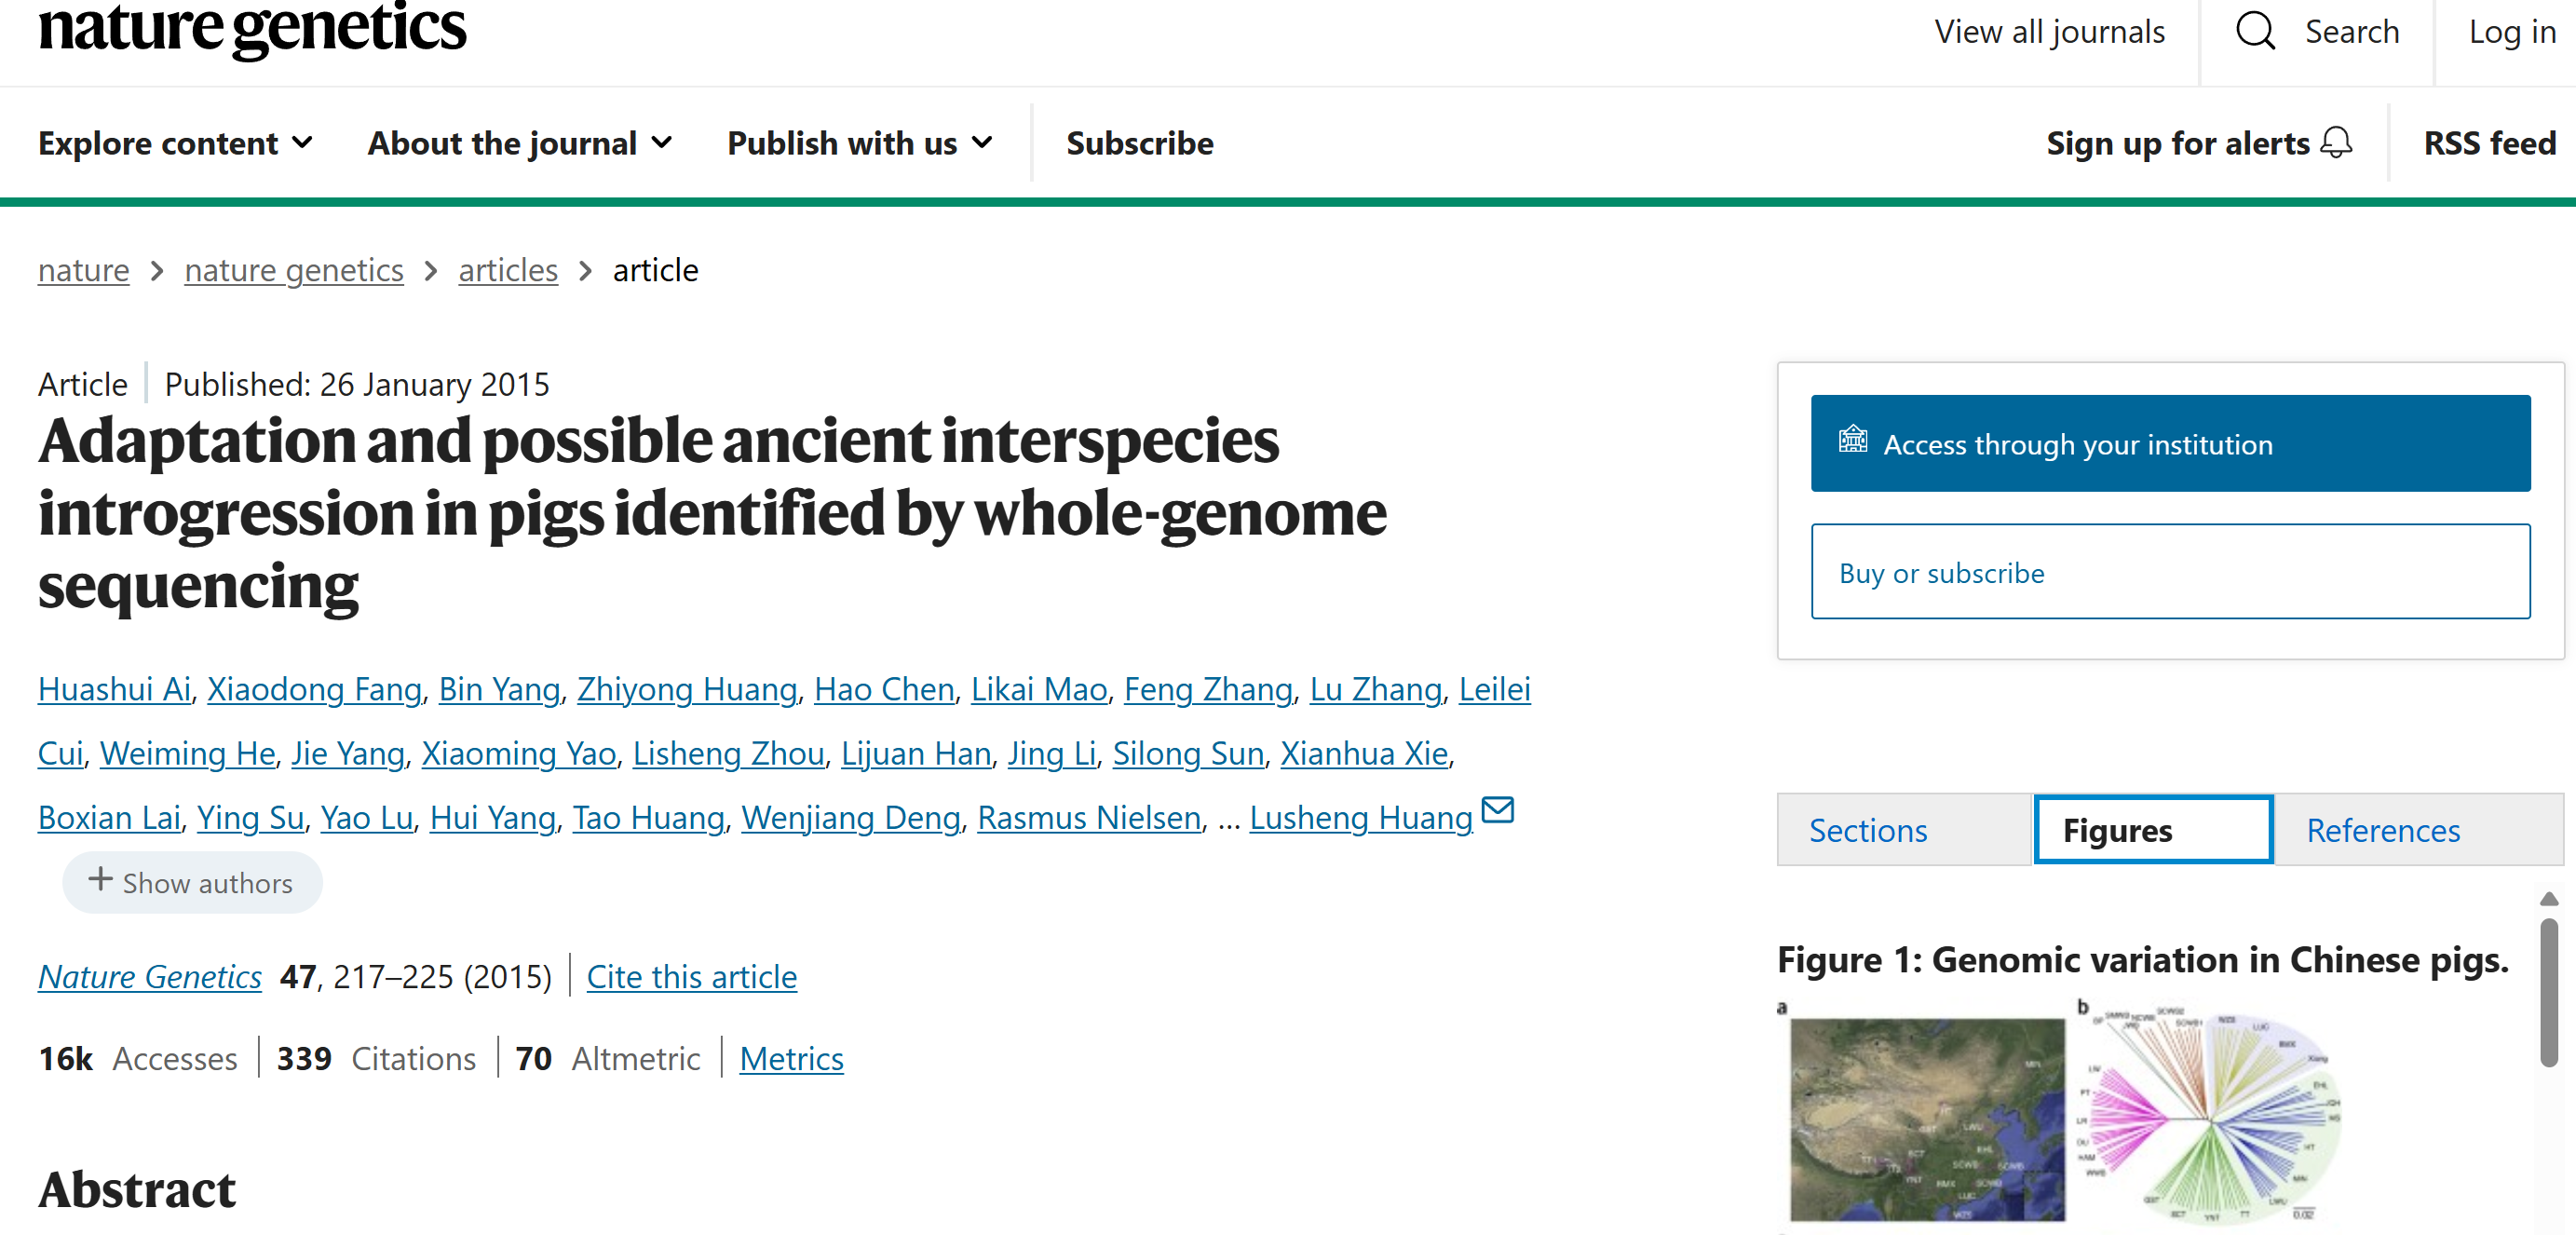Image resolution: width=2576 pixels, height=1235 pixels.
Task: Switch to the Sections tab
Action: coord(1867,830)
